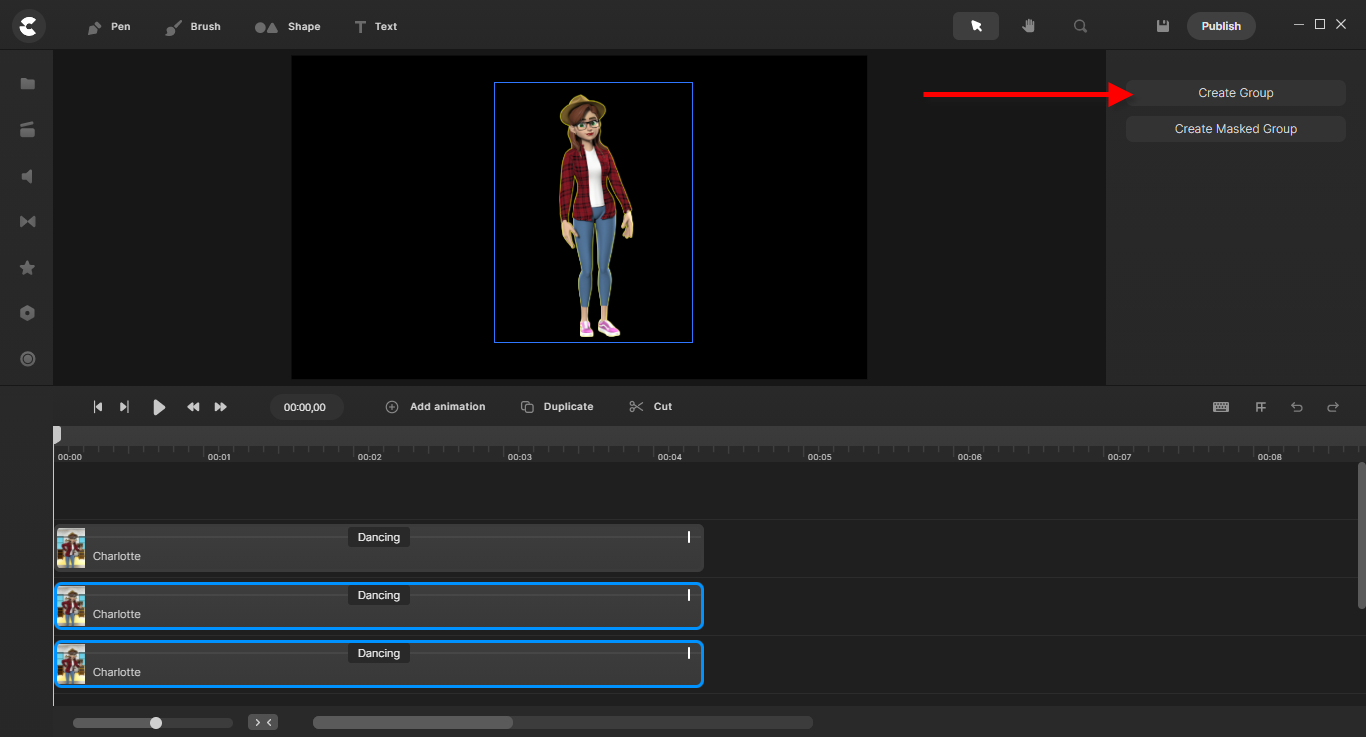Click the timeline zoom slider handle
The height and width of the screenshot is (737, 1366).
pos(156,722)
